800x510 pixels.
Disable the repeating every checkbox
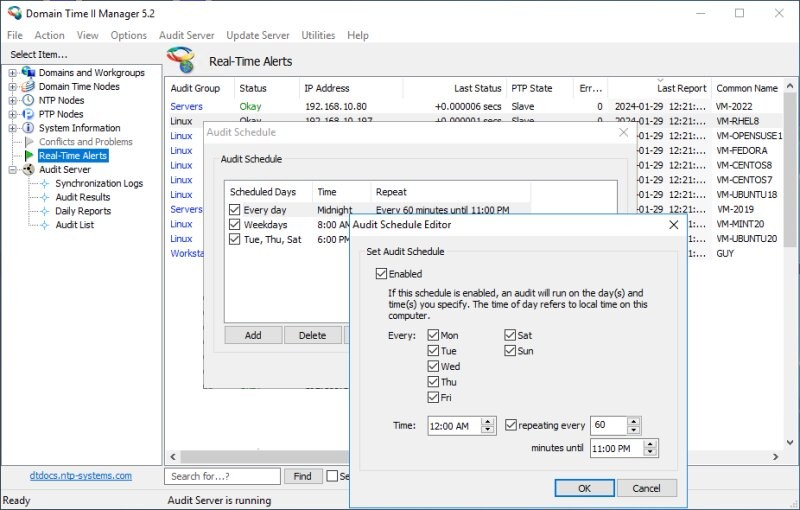click(512, 425)
